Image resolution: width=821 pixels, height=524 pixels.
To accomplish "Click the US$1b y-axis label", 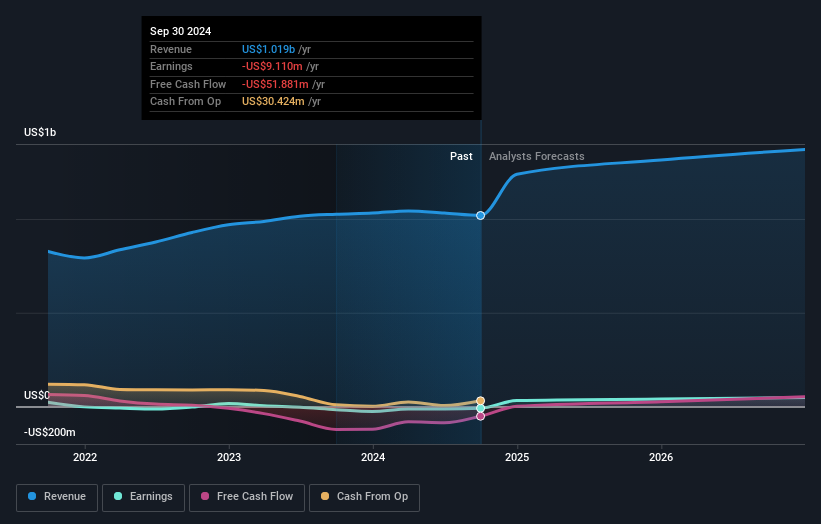I will pos(40,132).
